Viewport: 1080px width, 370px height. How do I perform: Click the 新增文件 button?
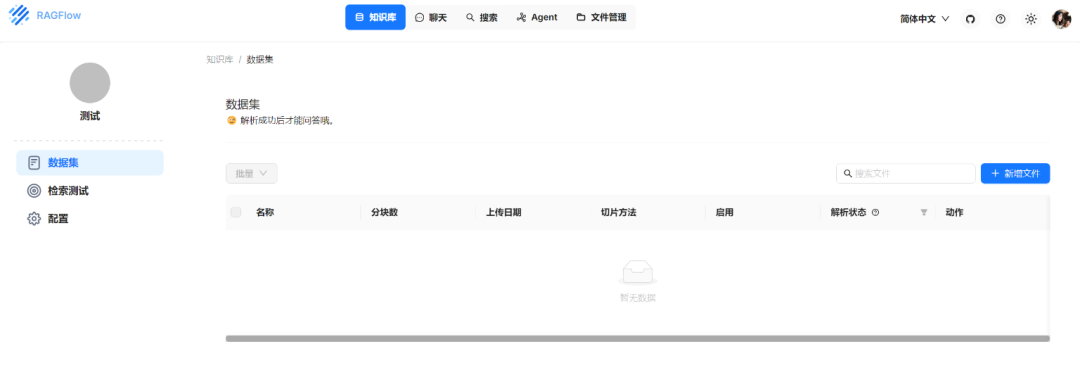point(1015,174)
